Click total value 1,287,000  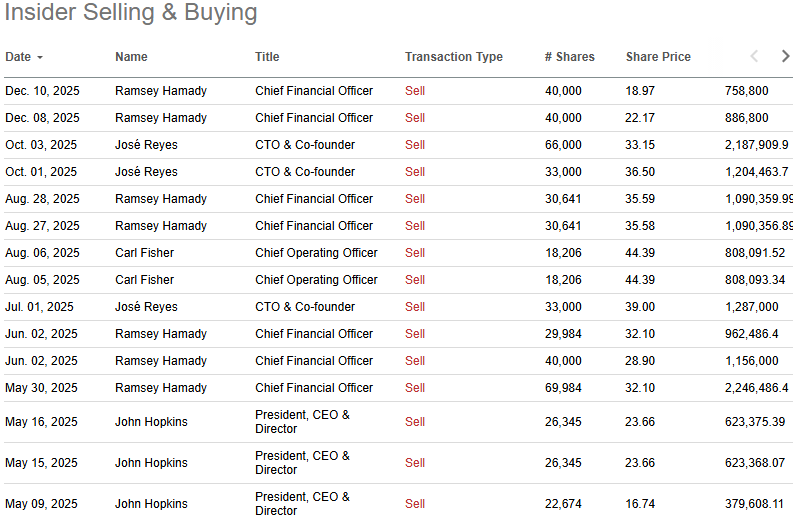pos(752,307)
